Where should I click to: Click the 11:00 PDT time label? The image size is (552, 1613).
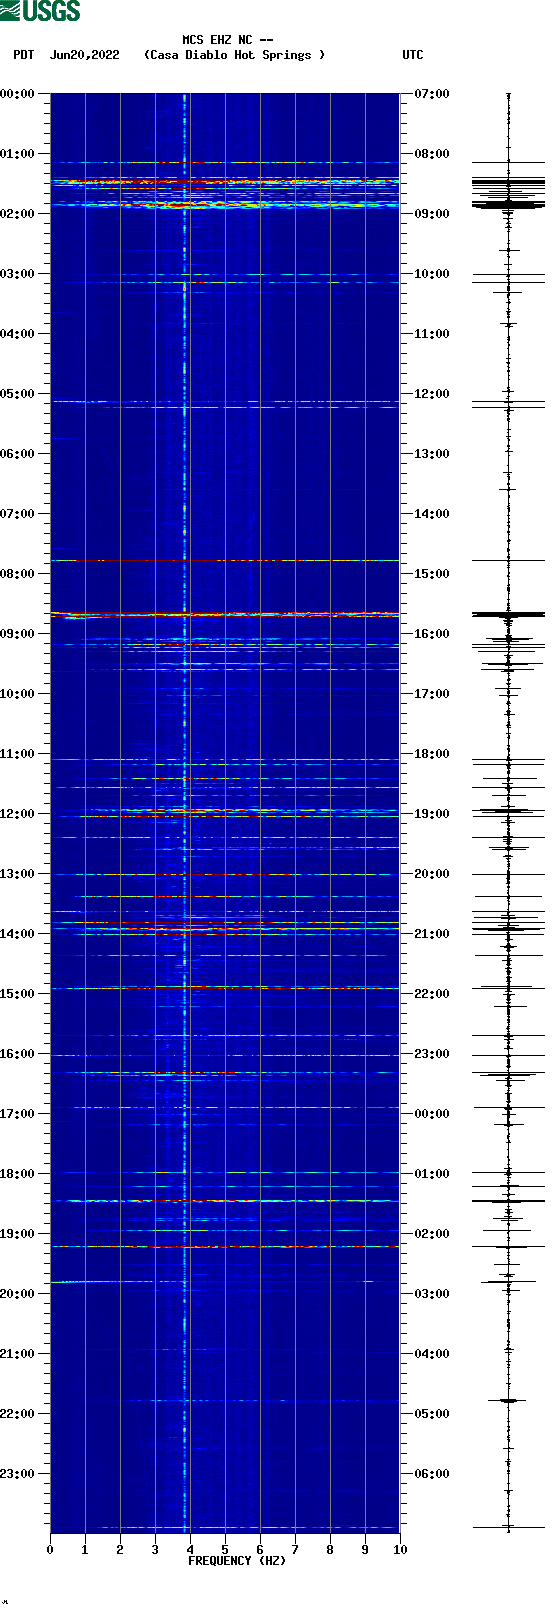coord(18,754)
